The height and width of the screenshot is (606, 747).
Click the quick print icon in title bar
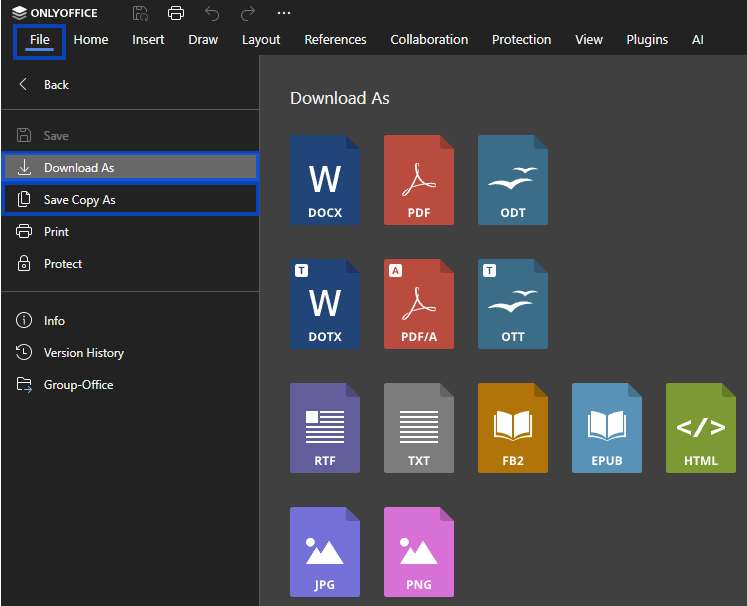click(176, 13)
